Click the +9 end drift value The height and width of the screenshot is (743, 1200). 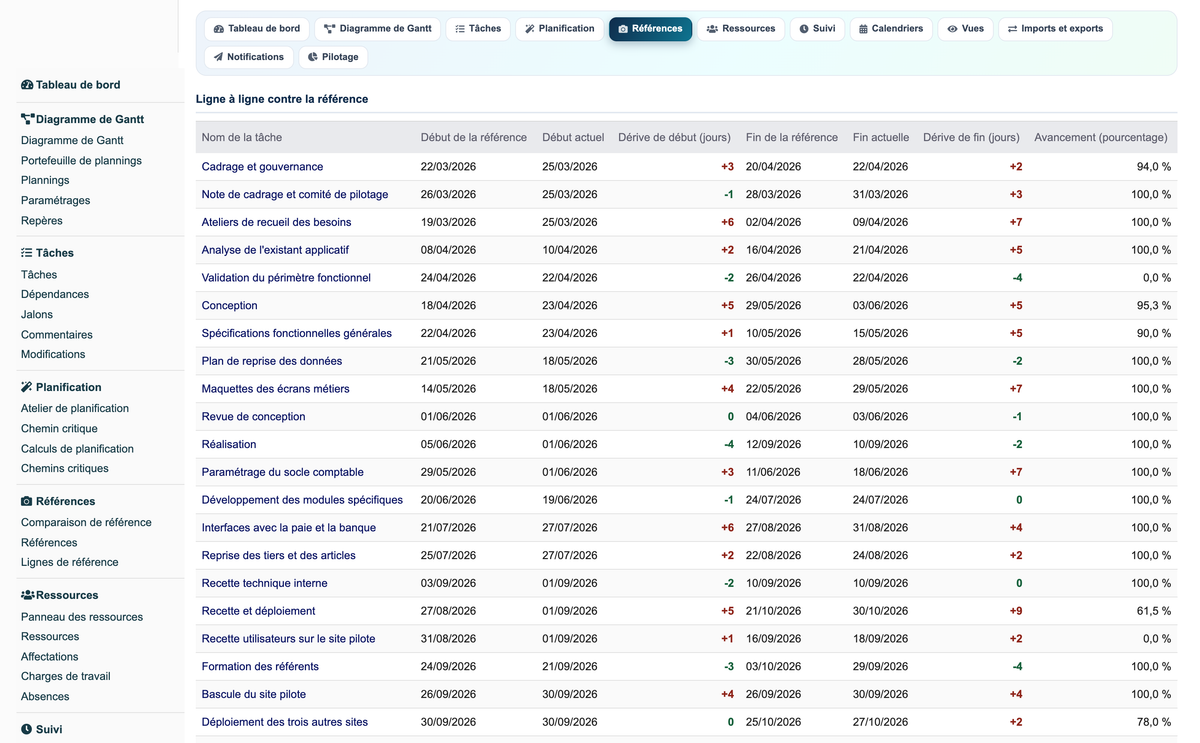(1015, 611)
